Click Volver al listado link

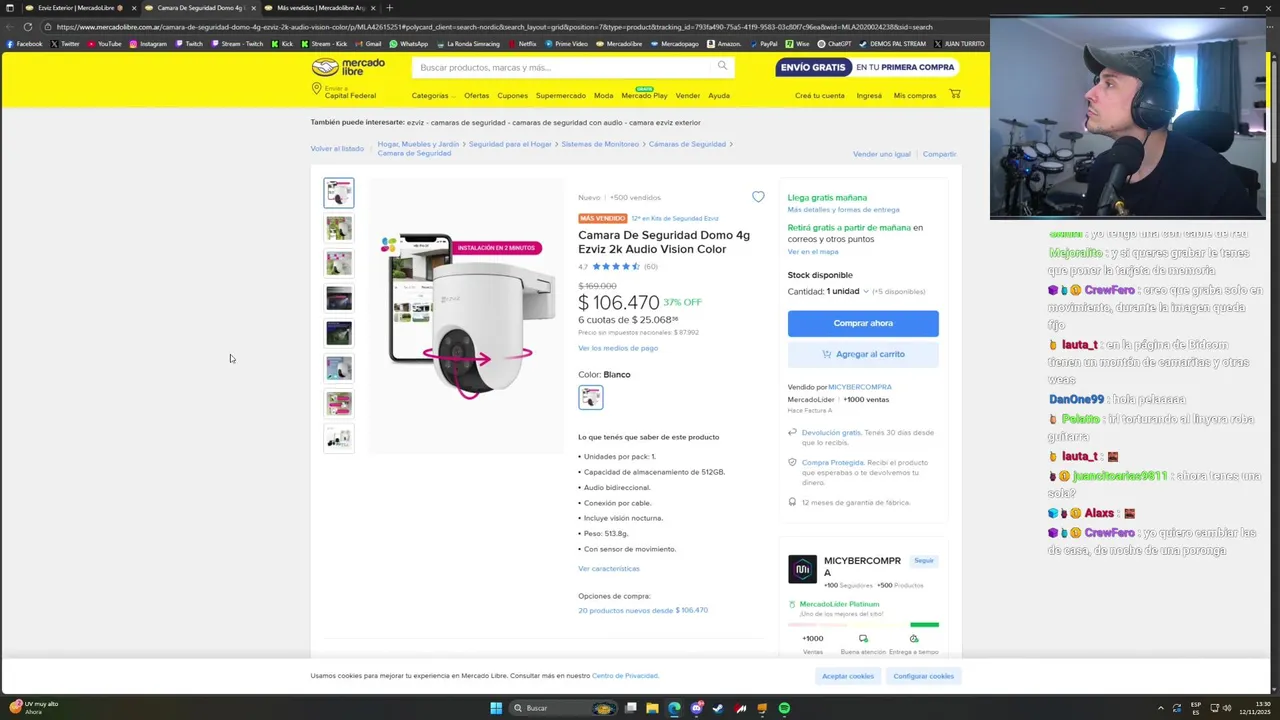point(337,149)
